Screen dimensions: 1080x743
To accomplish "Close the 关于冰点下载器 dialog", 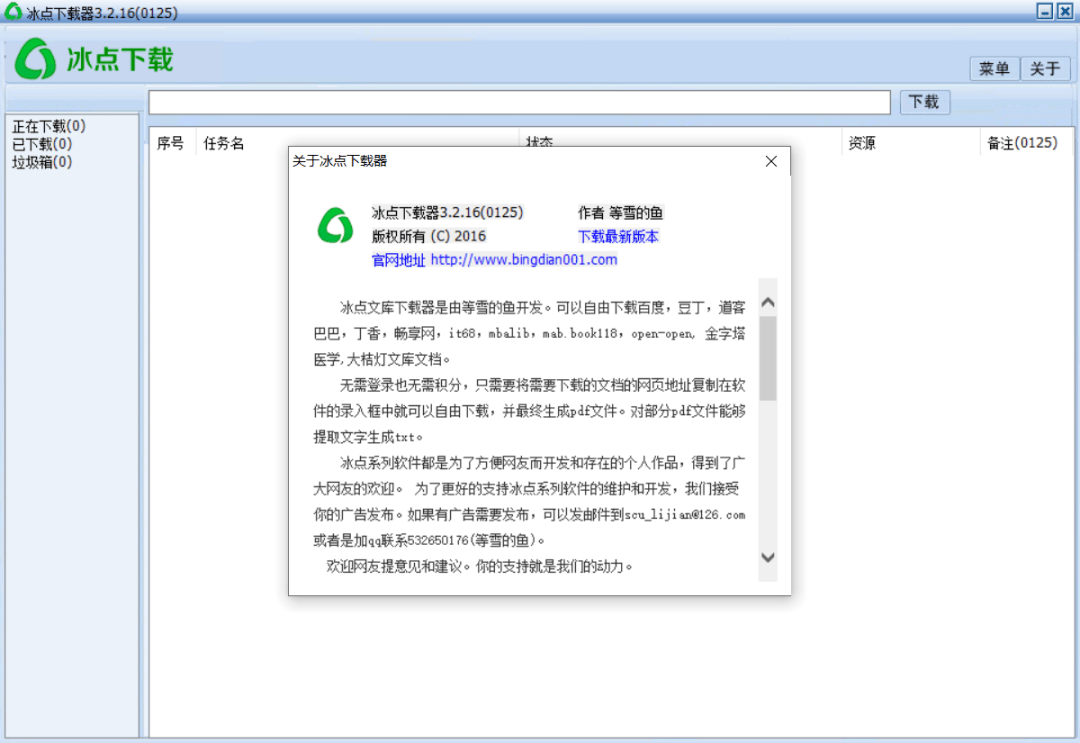I will (x=770, y=160).
